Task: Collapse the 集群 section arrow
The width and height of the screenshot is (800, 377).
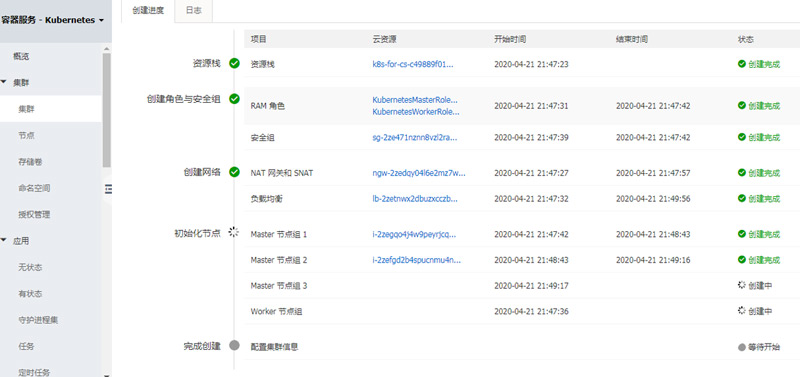Action: click(3, 82)
